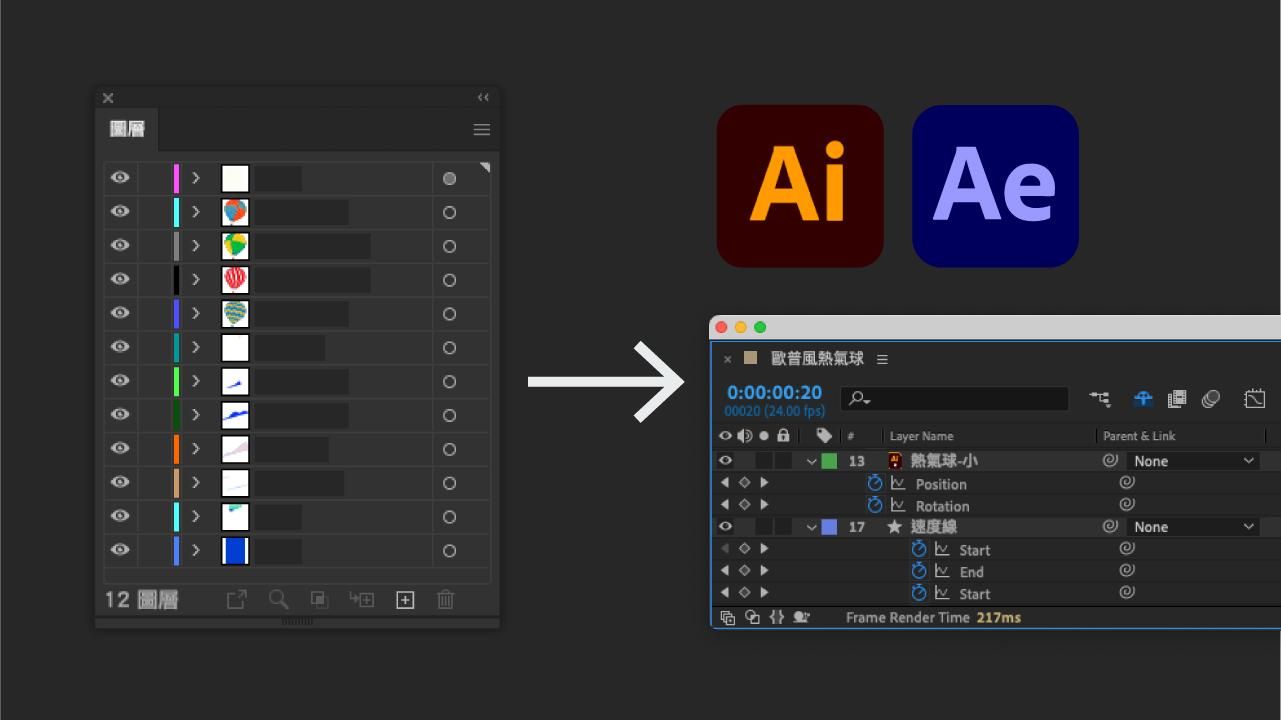Expand the first layer in the Illustrator panel

click(196, 177)
